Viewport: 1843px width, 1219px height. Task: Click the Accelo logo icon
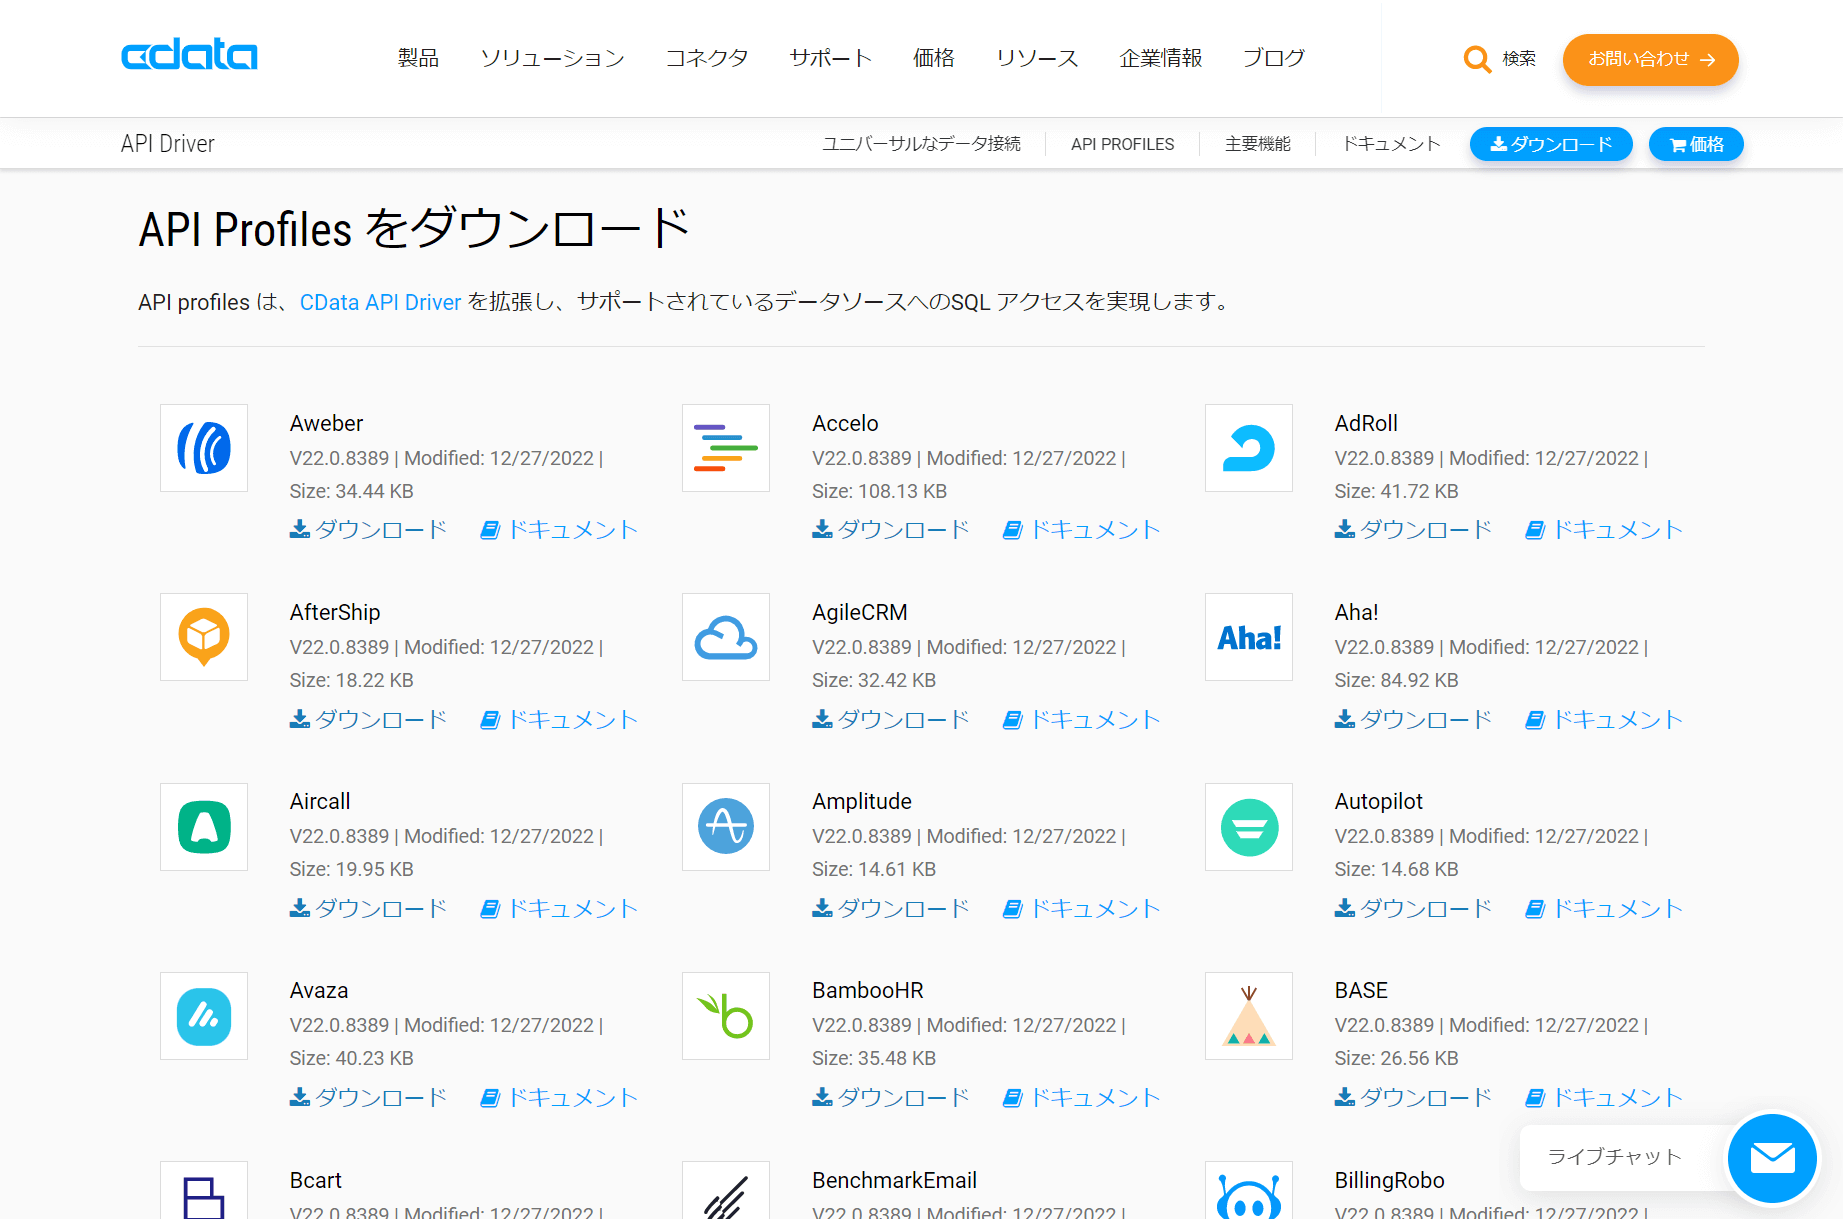coord(726,448)
